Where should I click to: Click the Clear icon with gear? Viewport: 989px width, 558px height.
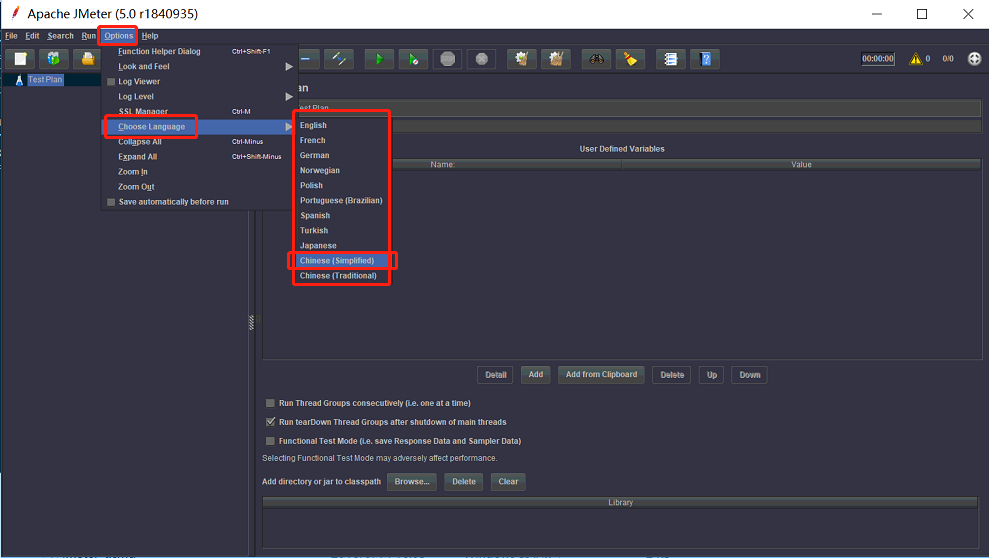(522, 59)
